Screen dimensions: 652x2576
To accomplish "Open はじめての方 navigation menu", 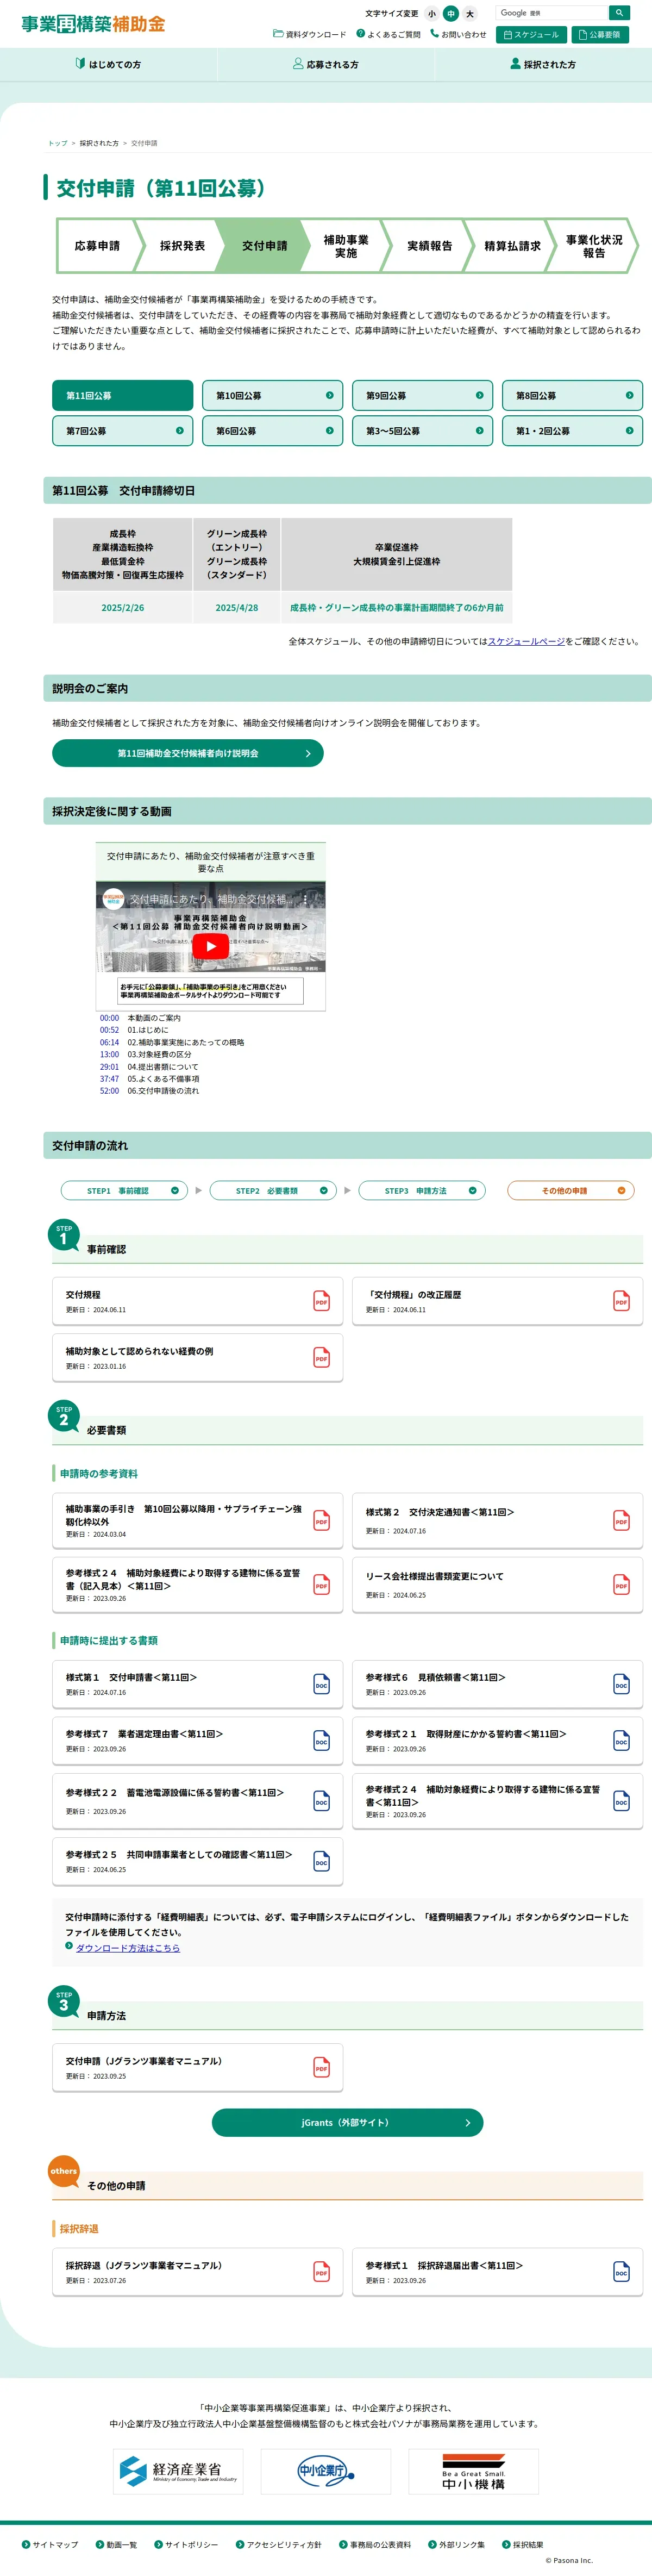I will tap(108, 64).
